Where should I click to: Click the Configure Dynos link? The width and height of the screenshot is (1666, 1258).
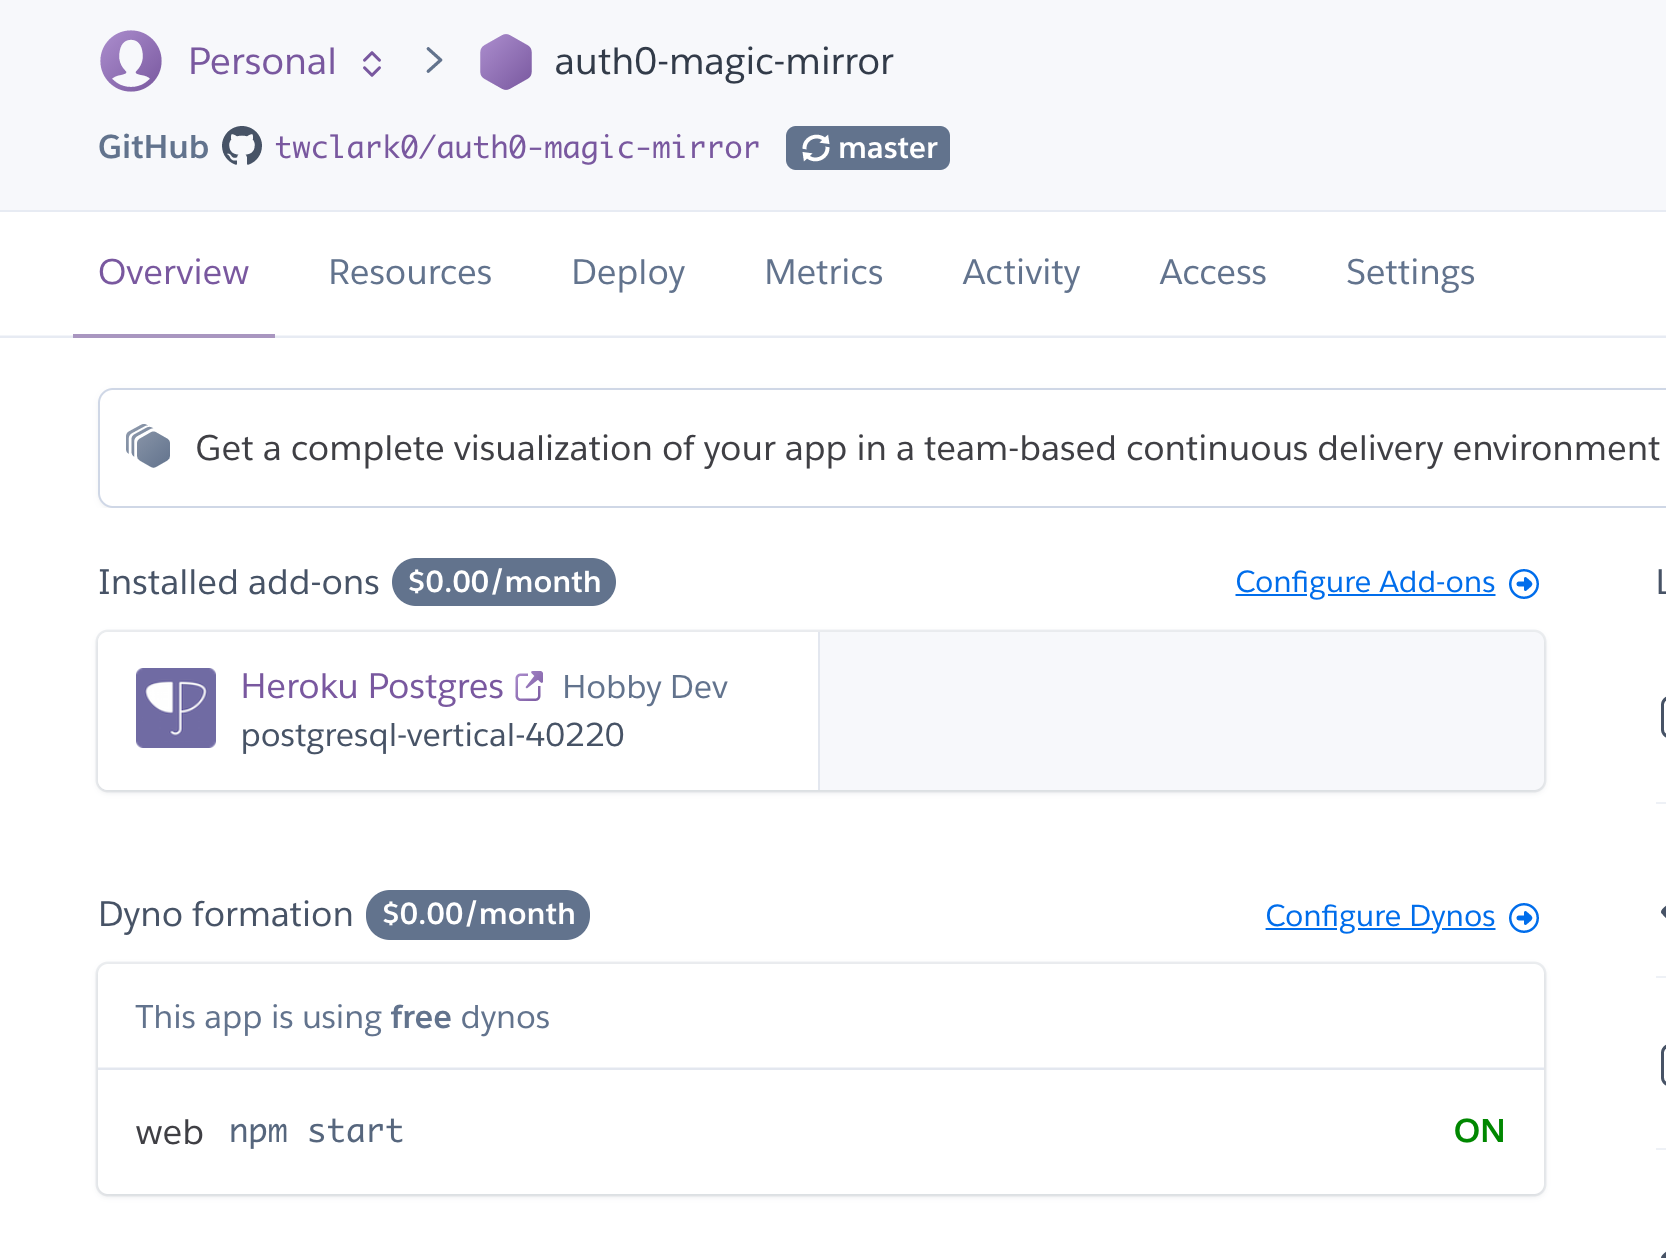click(1380, 916)
